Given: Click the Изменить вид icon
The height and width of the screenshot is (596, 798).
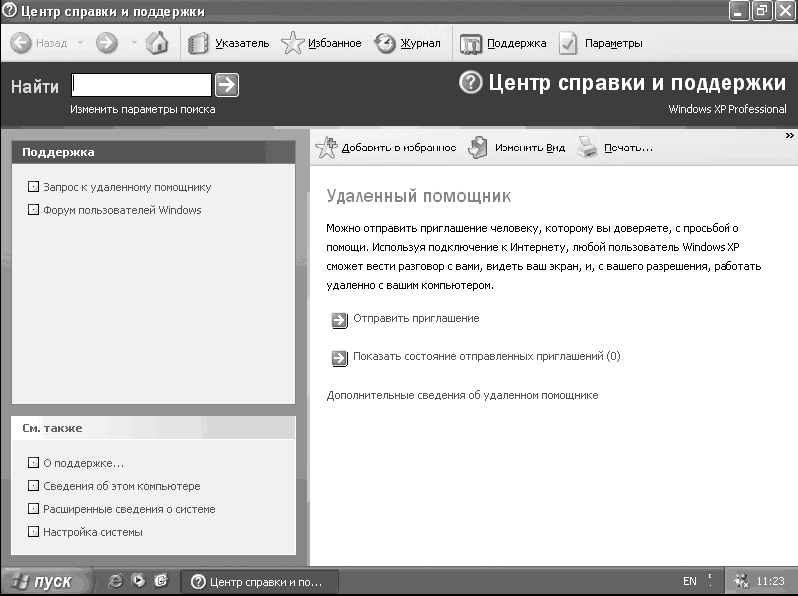Looking at the screenshot, I should (x=478, y=148).
